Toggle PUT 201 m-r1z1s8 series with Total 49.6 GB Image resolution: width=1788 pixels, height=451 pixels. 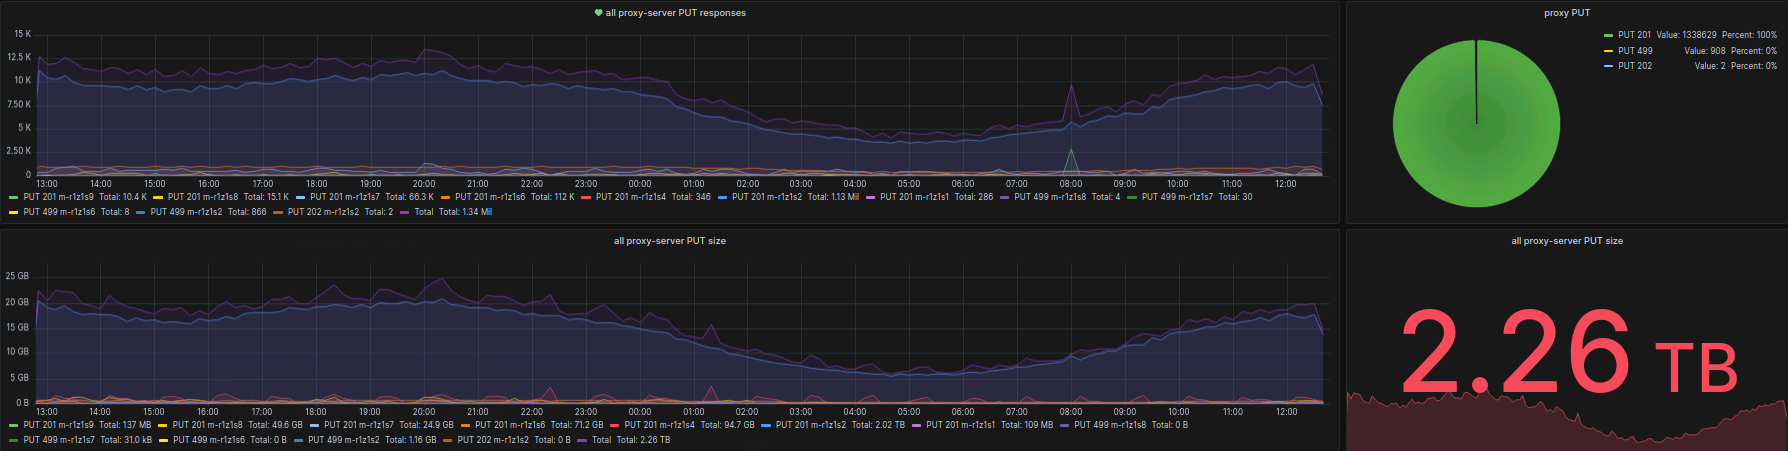208,425
